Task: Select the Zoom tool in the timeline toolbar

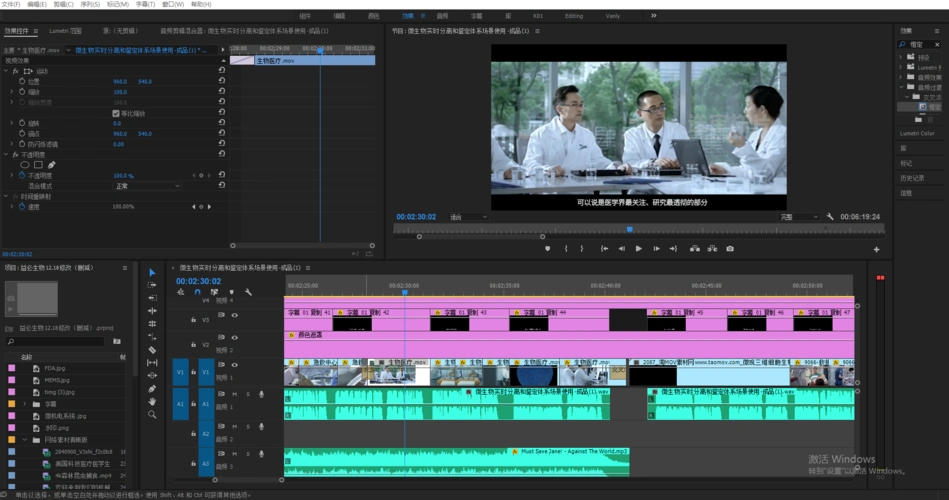Action: (x=152, y=415)
